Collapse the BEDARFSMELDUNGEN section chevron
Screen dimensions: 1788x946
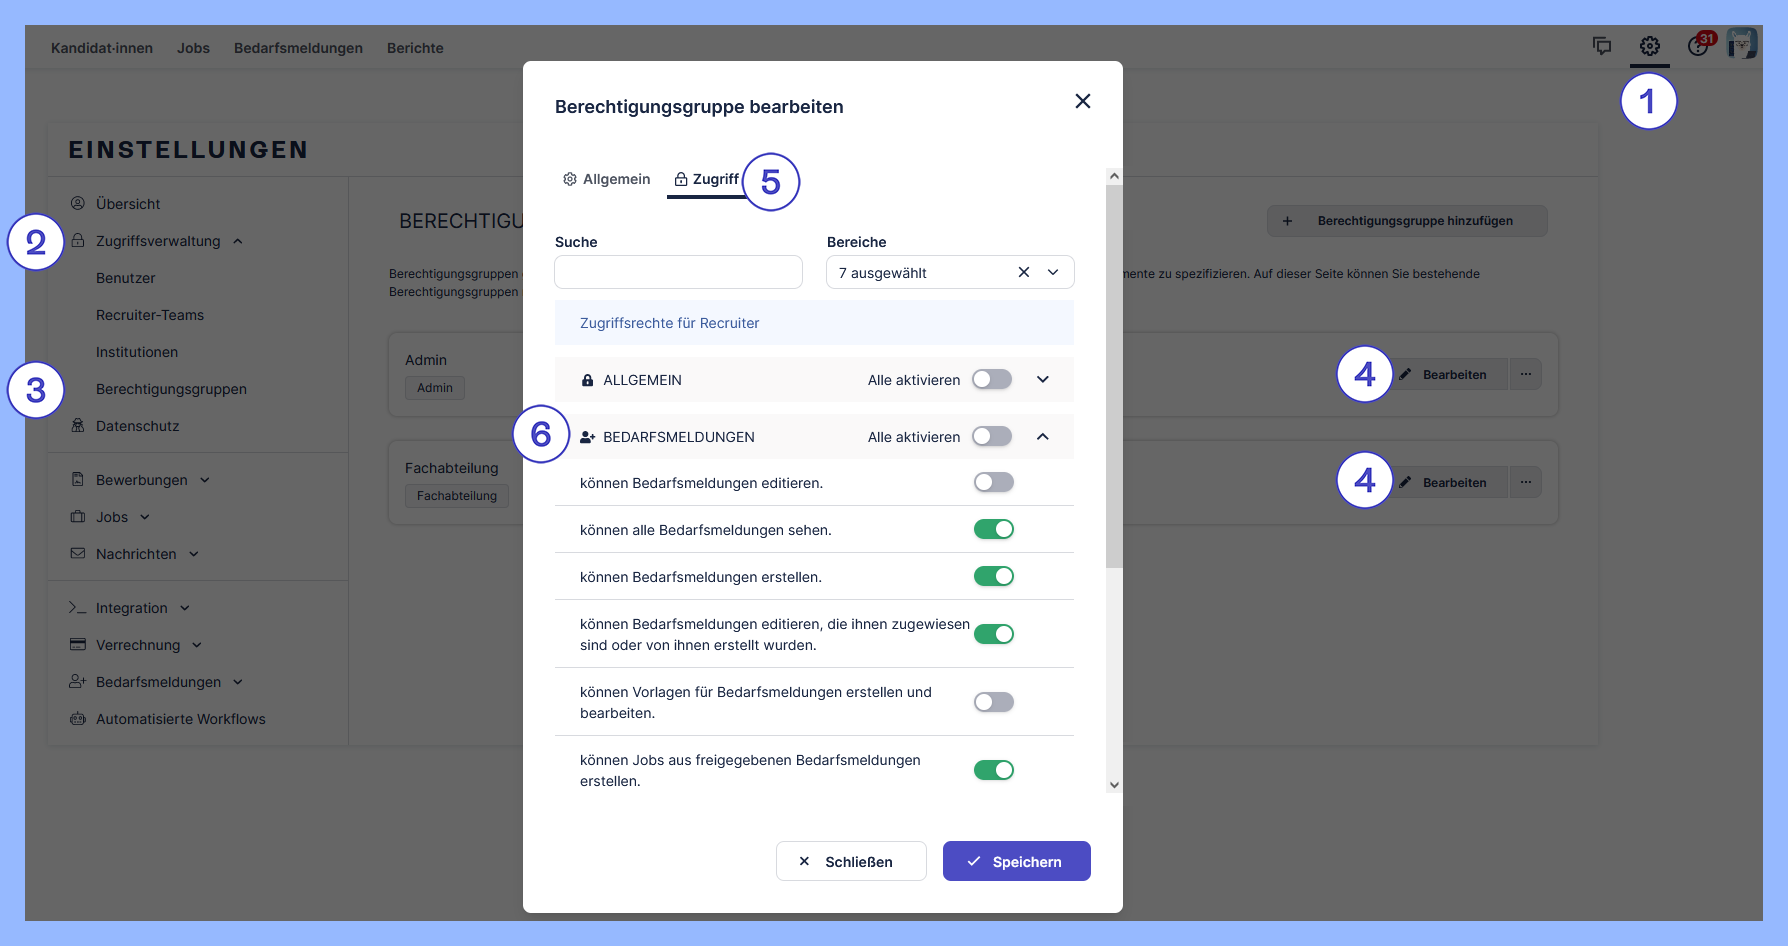(1043, 437)
